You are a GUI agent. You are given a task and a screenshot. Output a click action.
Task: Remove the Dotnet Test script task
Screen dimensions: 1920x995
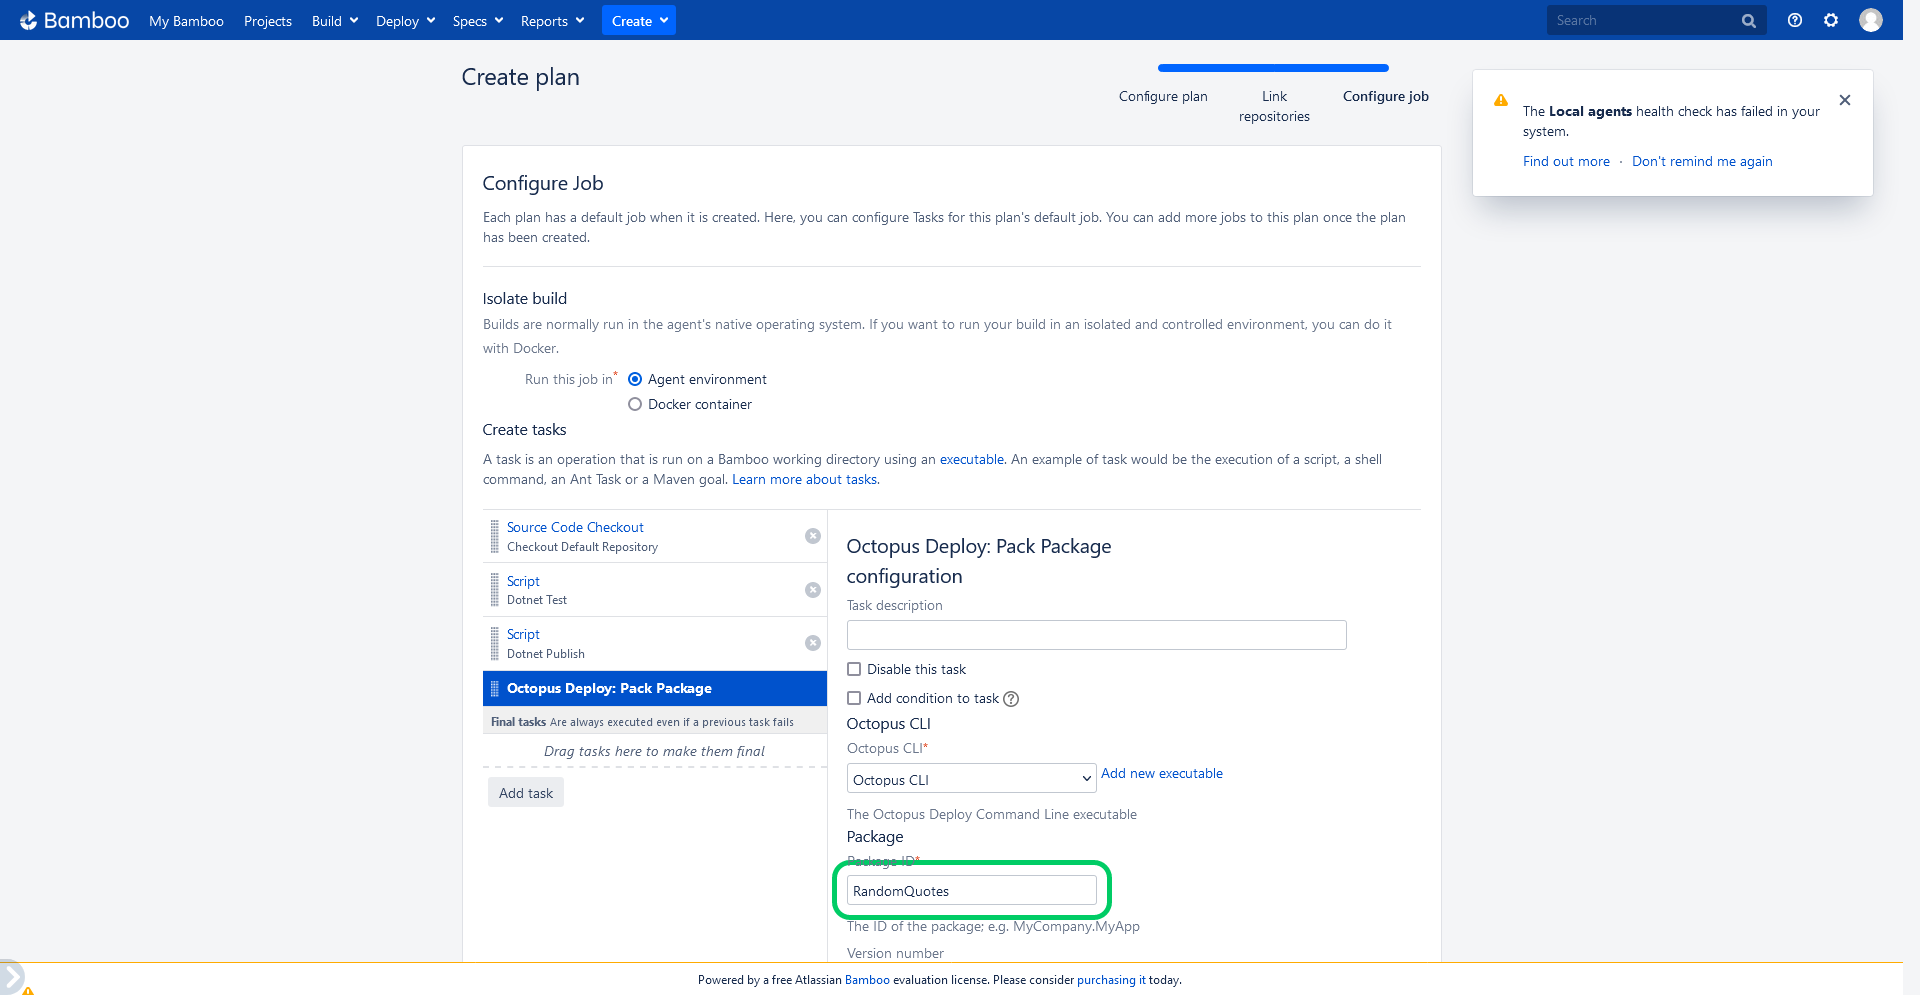pyautogui.click(x=813, y=590)
